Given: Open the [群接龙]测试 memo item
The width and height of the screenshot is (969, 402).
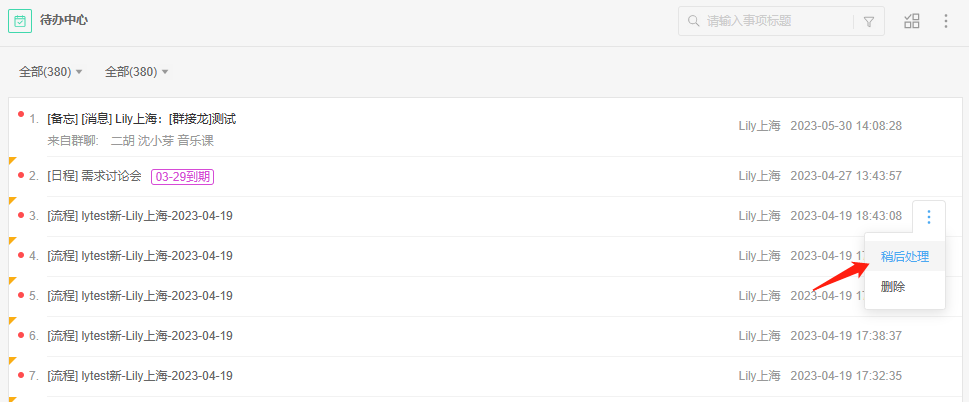Looking at the screenshot, I should coord(141,119).
